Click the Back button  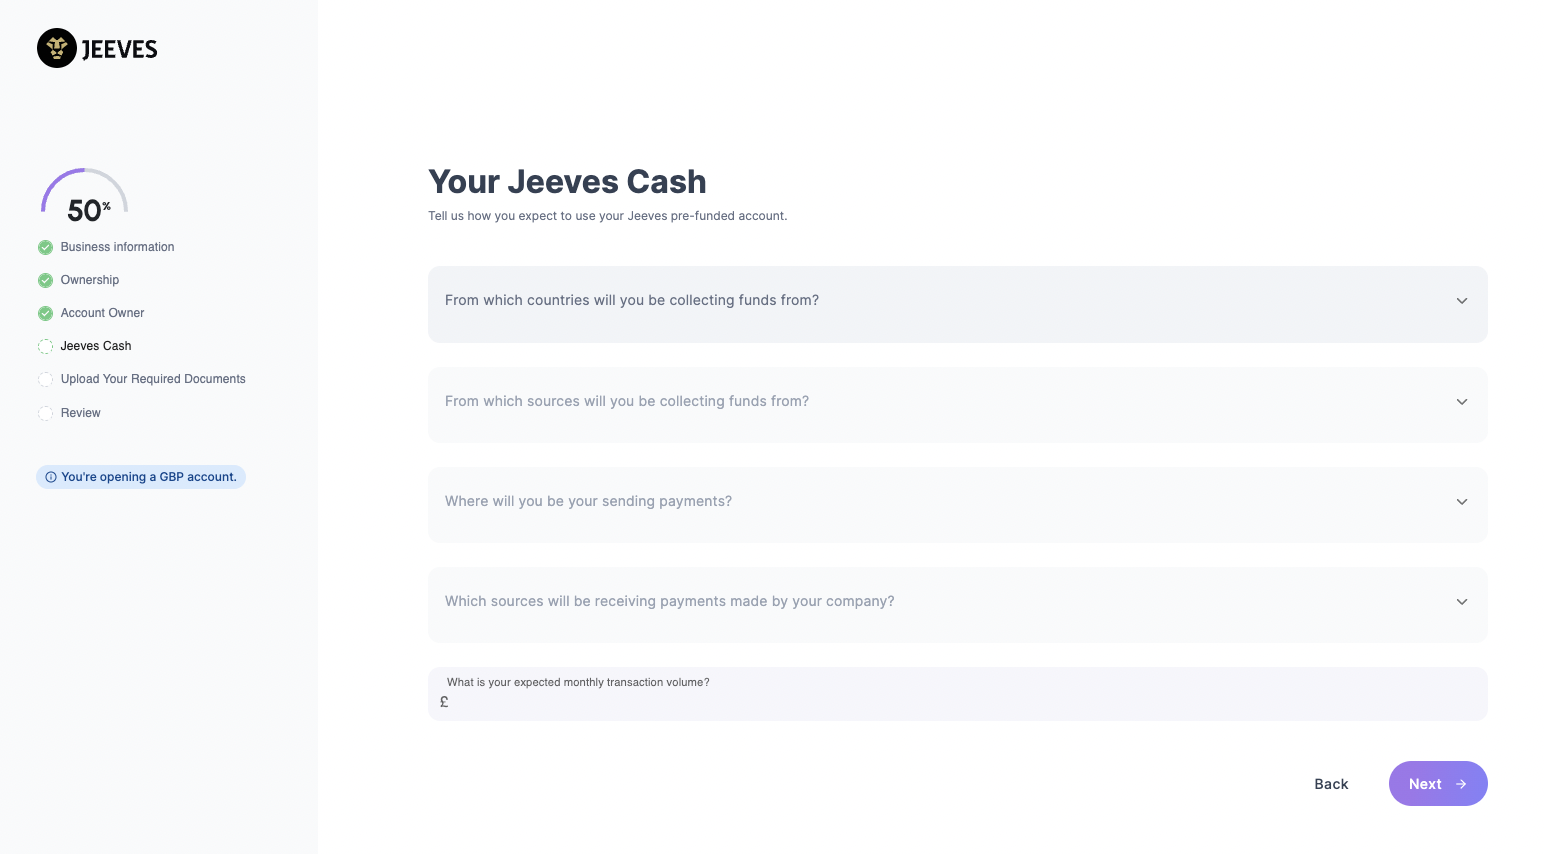(1331, 784)
